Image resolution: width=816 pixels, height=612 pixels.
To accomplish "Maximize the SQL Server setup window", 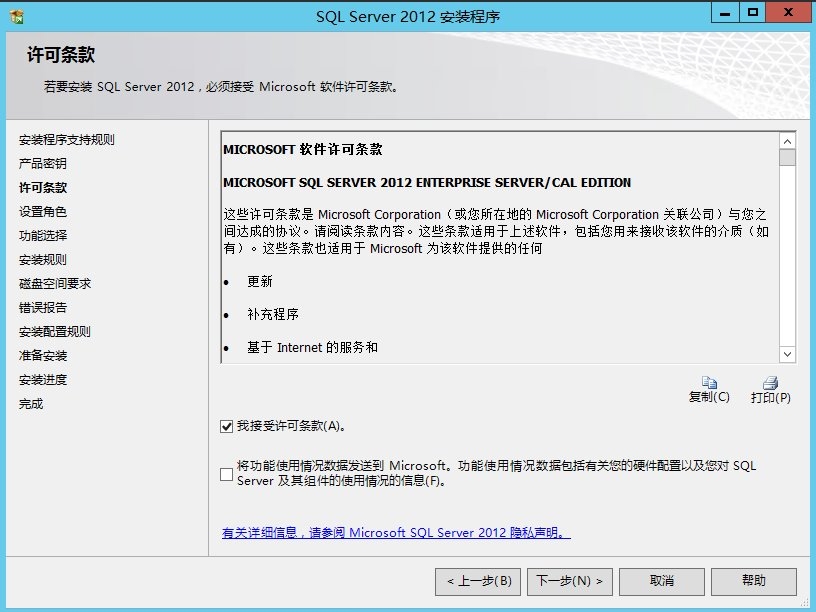I will 752,13.
